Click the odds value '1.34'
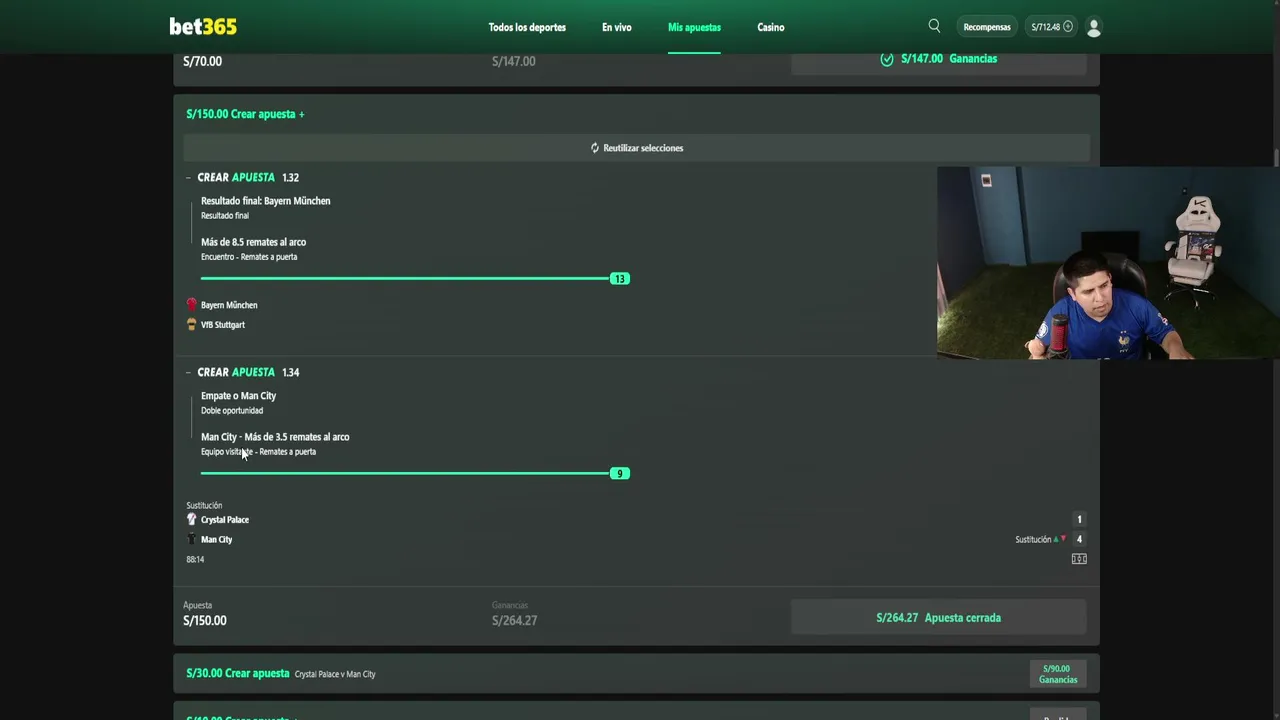 [x=290, y=372]
